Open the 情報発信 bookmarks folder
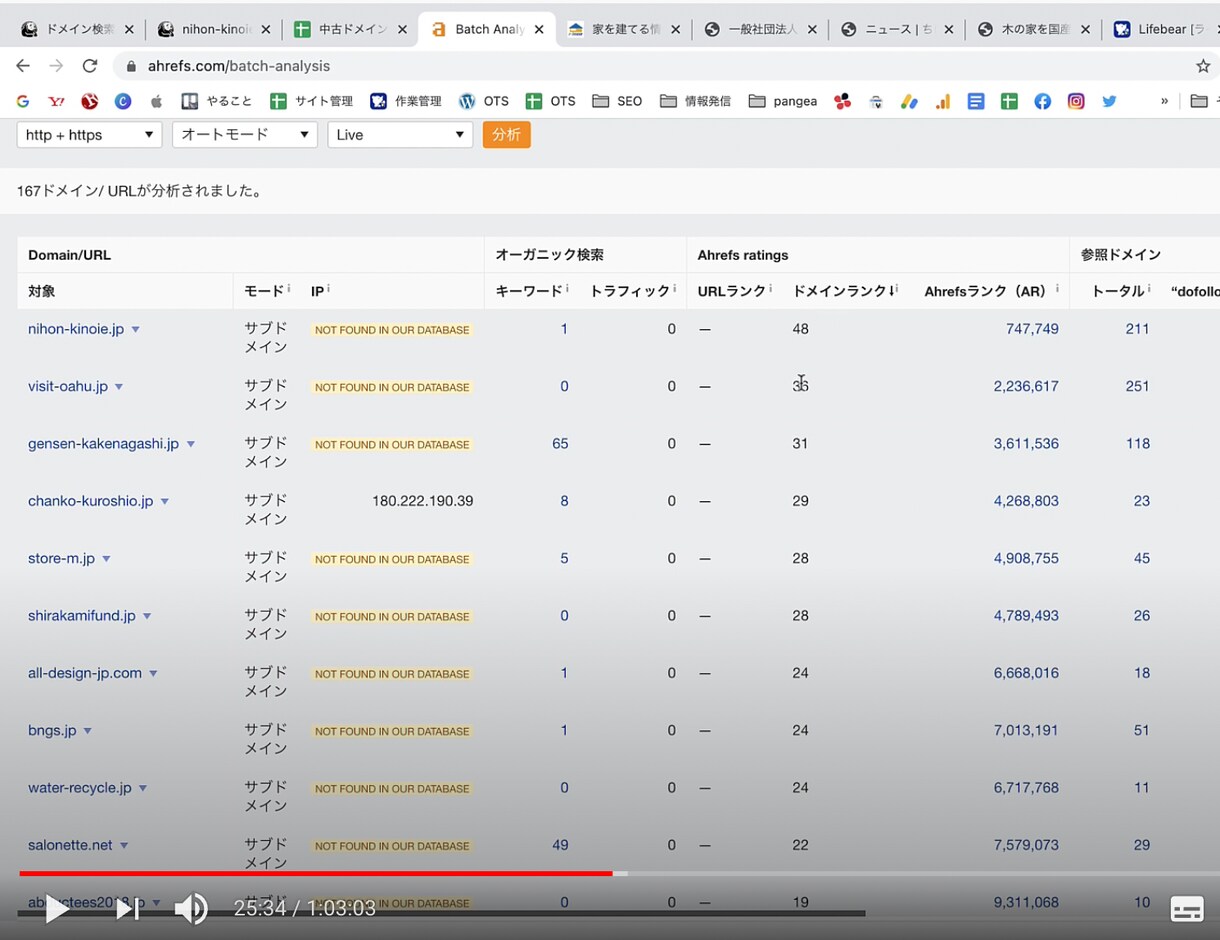 (x=695, y=101)
